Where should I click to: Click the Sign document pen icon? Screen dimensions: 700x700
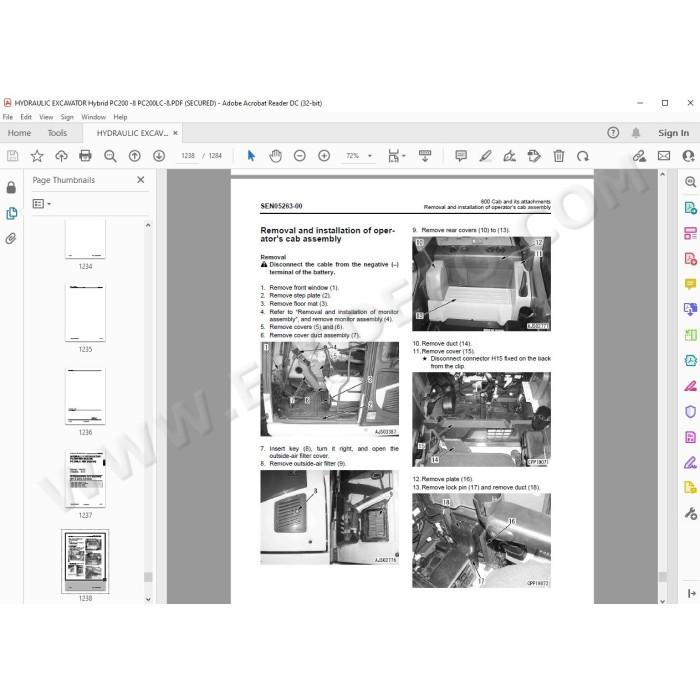509,156
